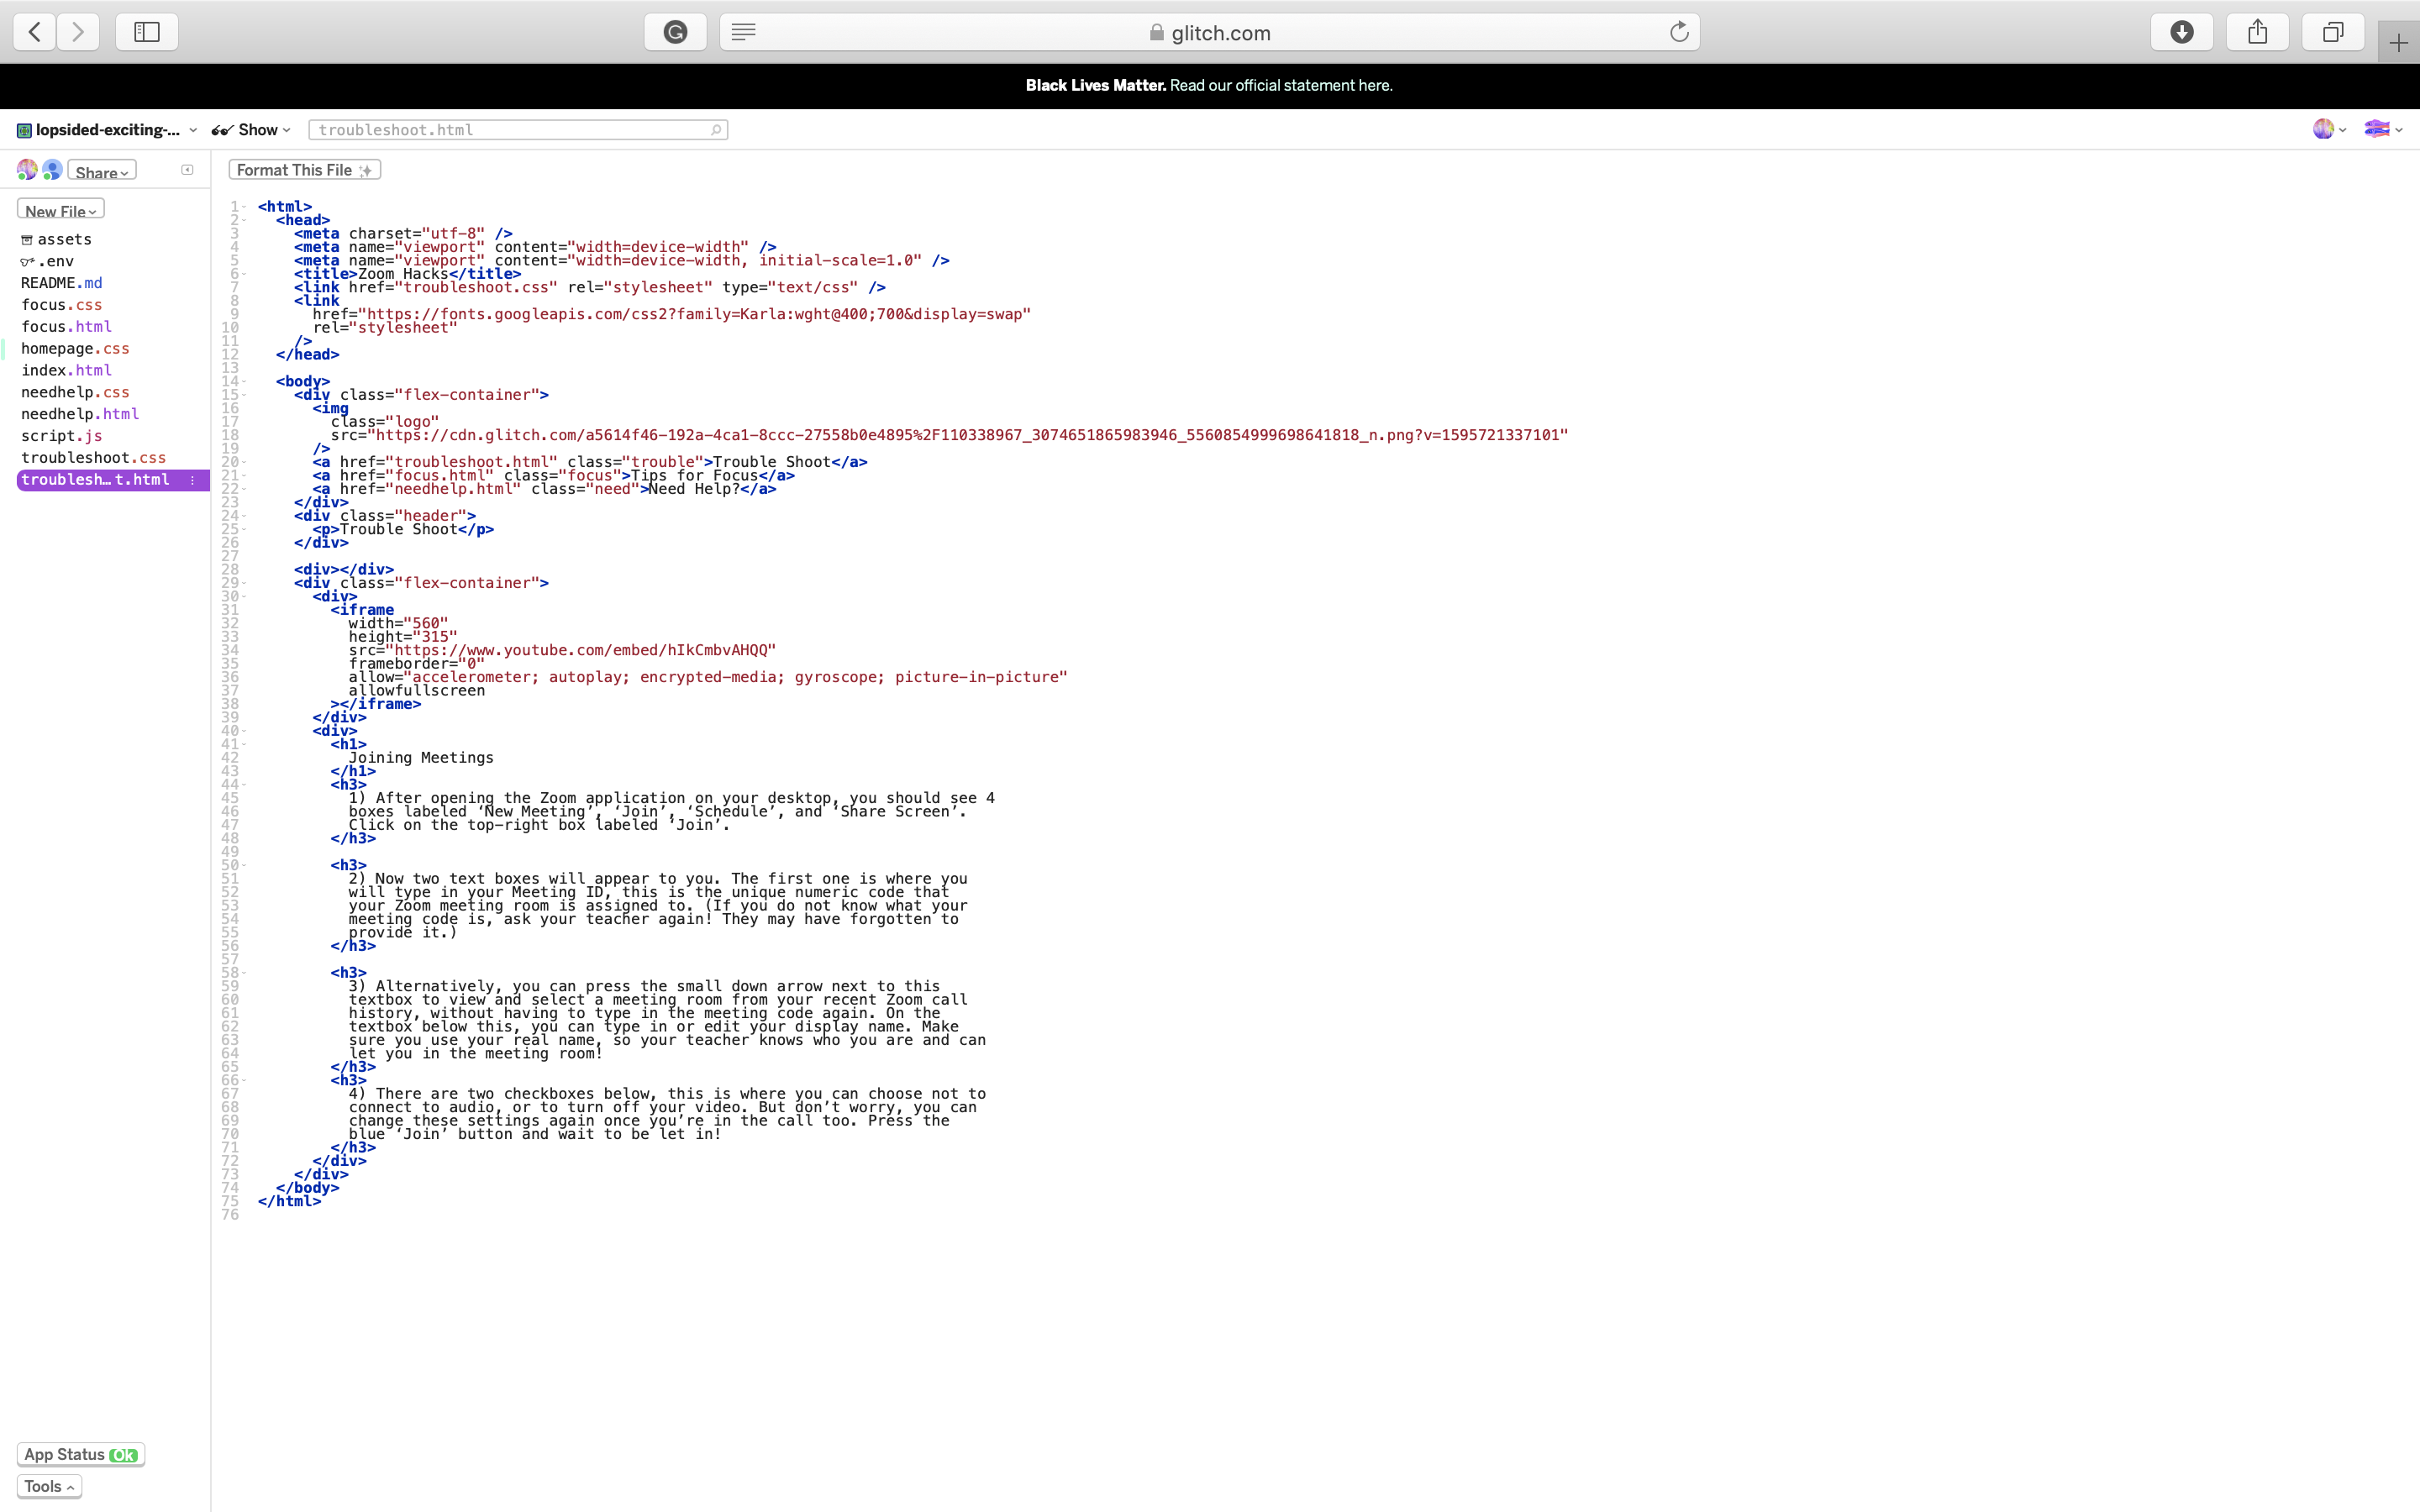
Task: Show all Safari tabs overview
Action: [x=2332, y=32]
